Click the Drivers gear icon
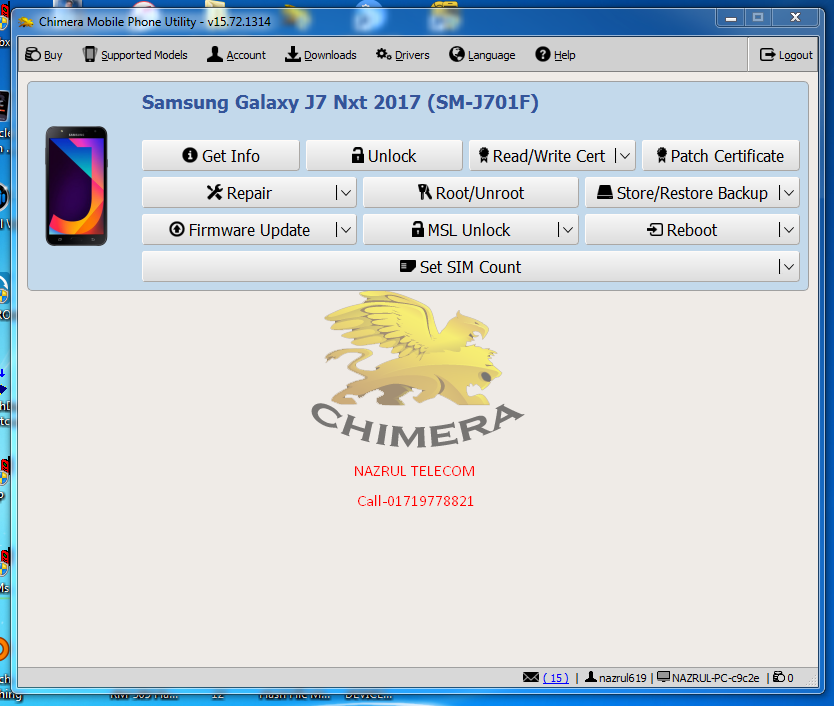The image size is (834, 706). coord(381,55)
